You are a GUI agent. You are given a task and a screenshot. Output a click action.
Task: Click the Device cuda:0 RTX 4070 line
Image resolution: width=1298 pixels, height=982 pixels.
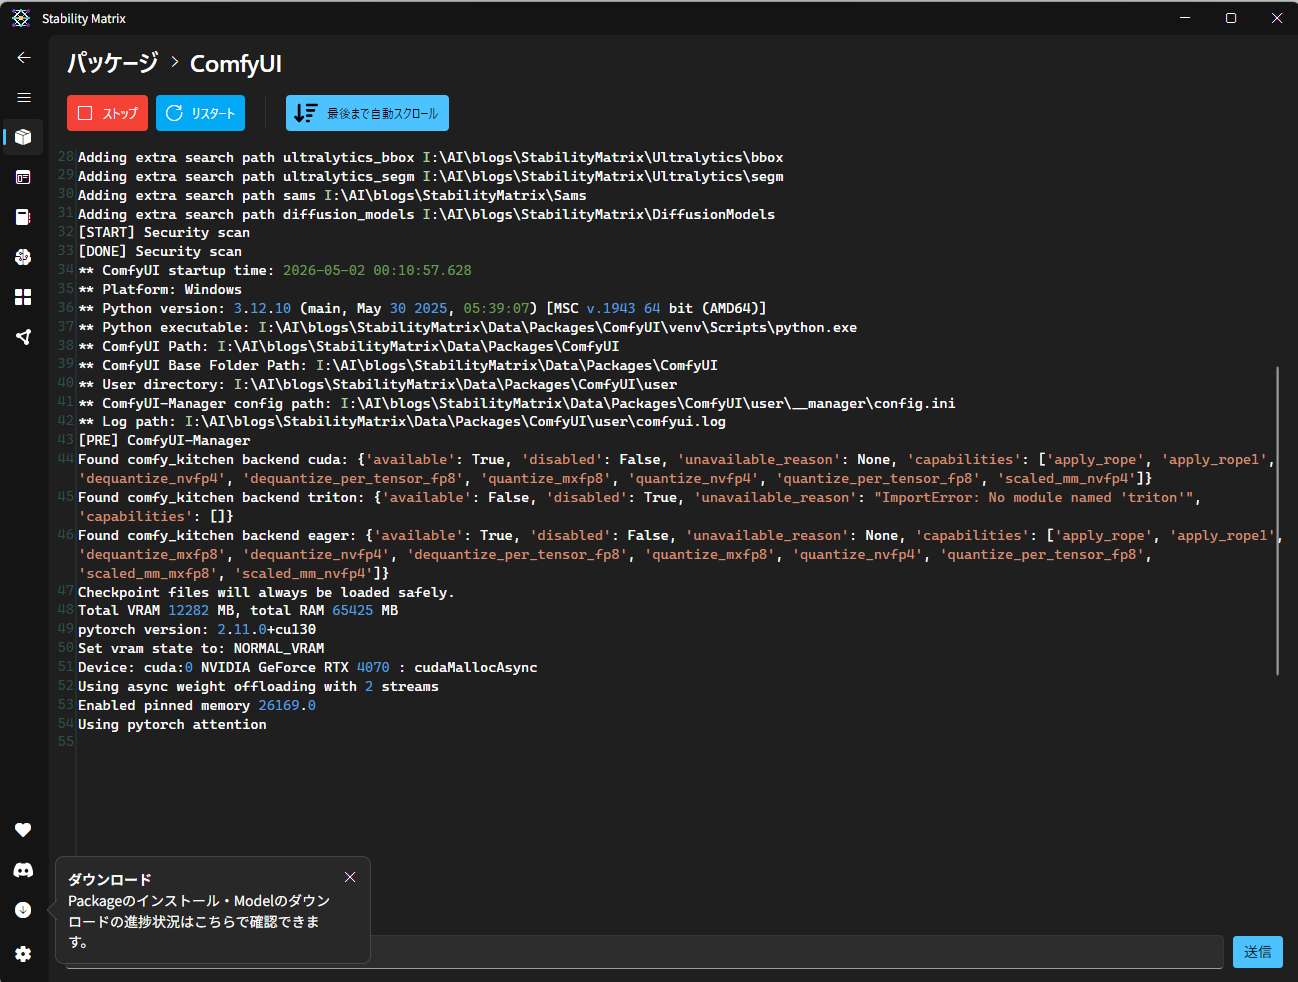308,667
